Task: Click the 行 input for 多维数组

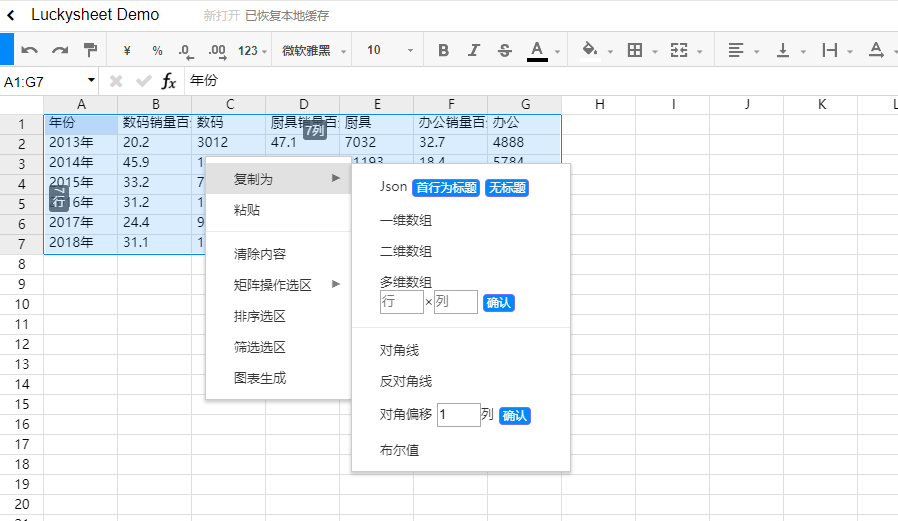Action: coord(401,302)
